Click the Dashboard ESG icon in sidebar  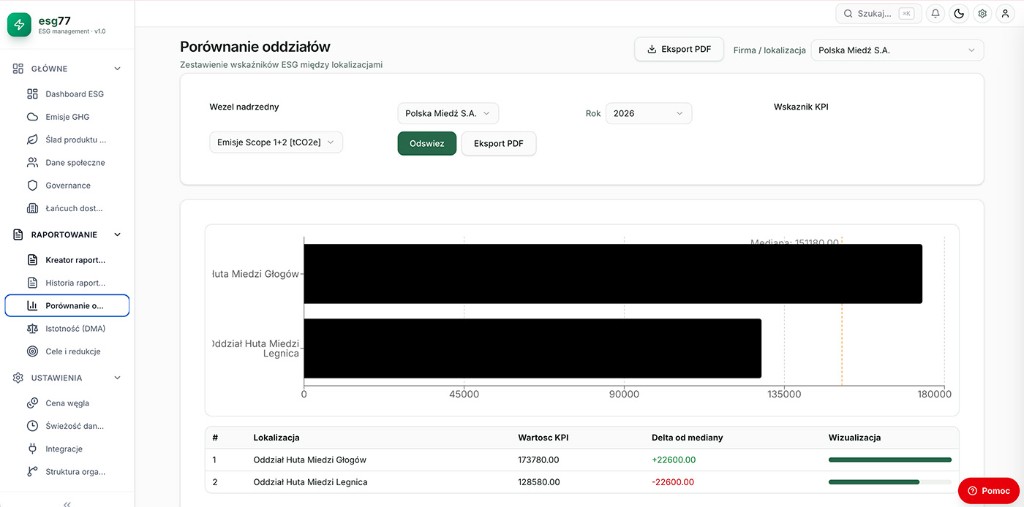click(x=33, y=94)
